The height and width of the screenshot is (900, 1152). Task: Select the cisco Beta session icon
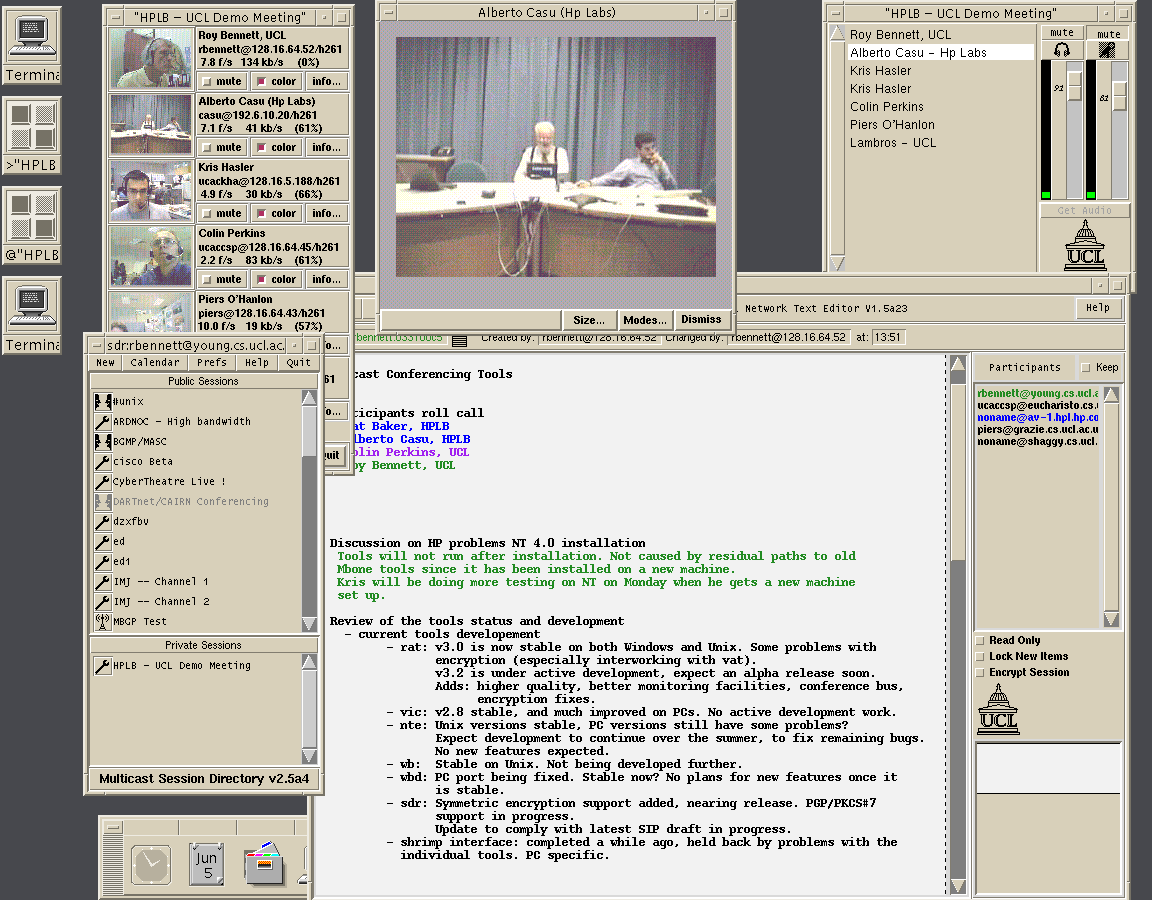coord(103,461)
